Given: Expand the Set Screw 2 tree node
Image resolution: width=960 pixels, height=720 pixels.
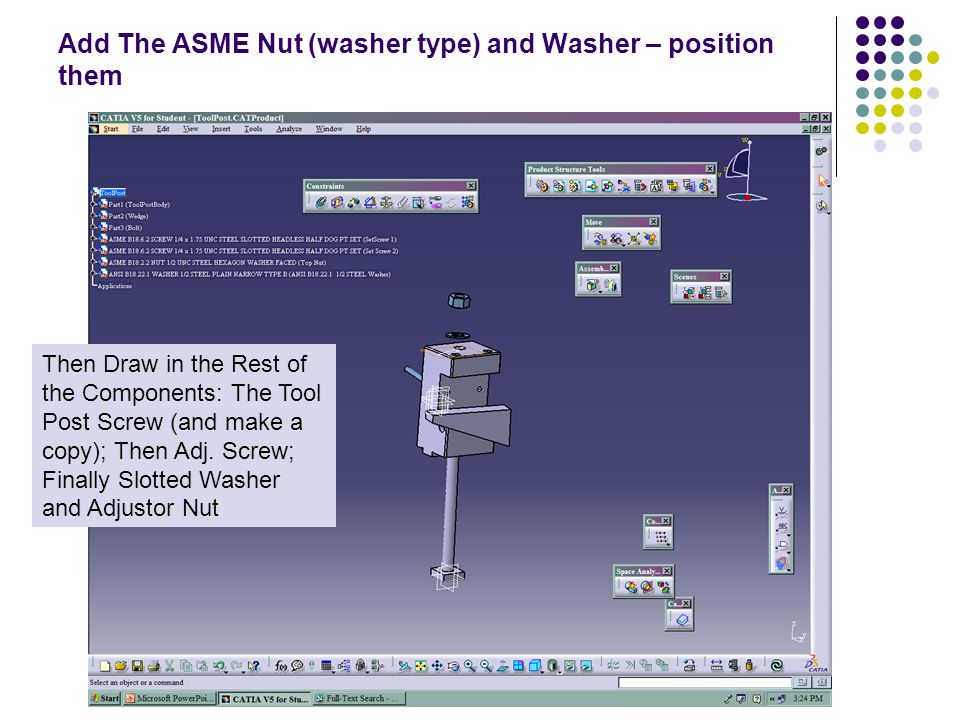Looking at the screenshot, I should pyautogui.click(x=95, y=251).
